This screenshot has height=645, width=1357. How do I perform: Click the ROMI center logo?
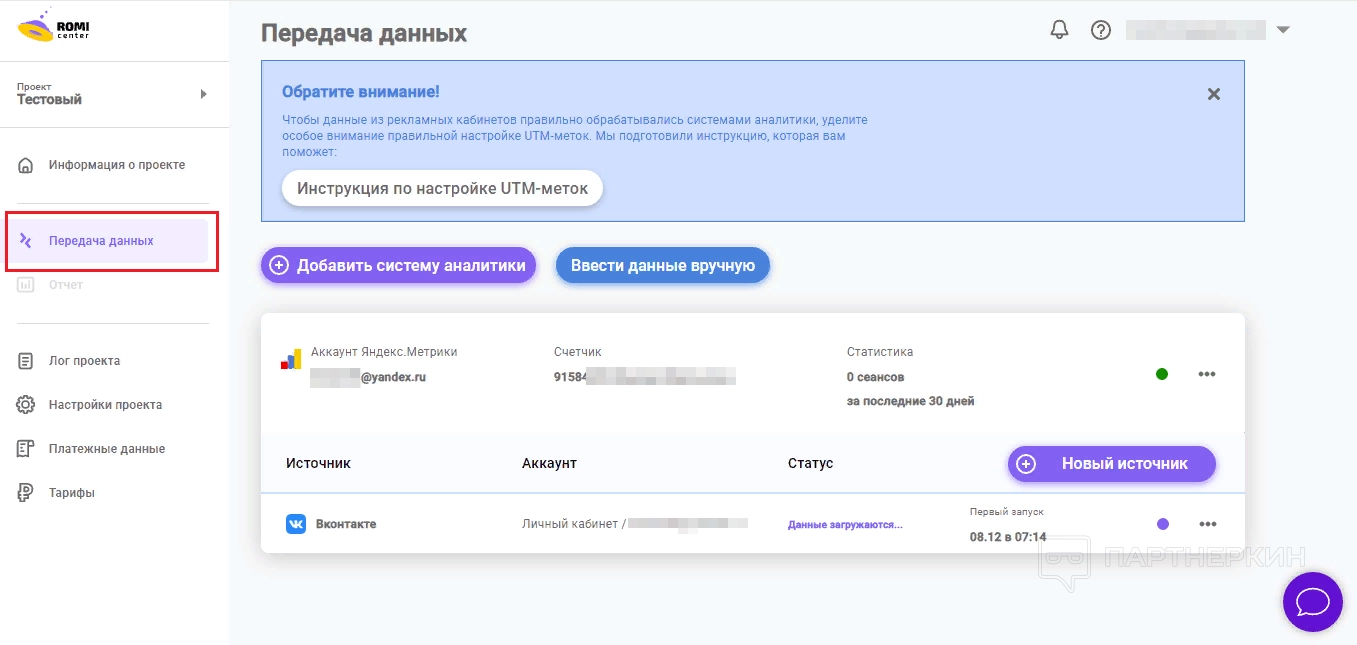tap(52, 27)
